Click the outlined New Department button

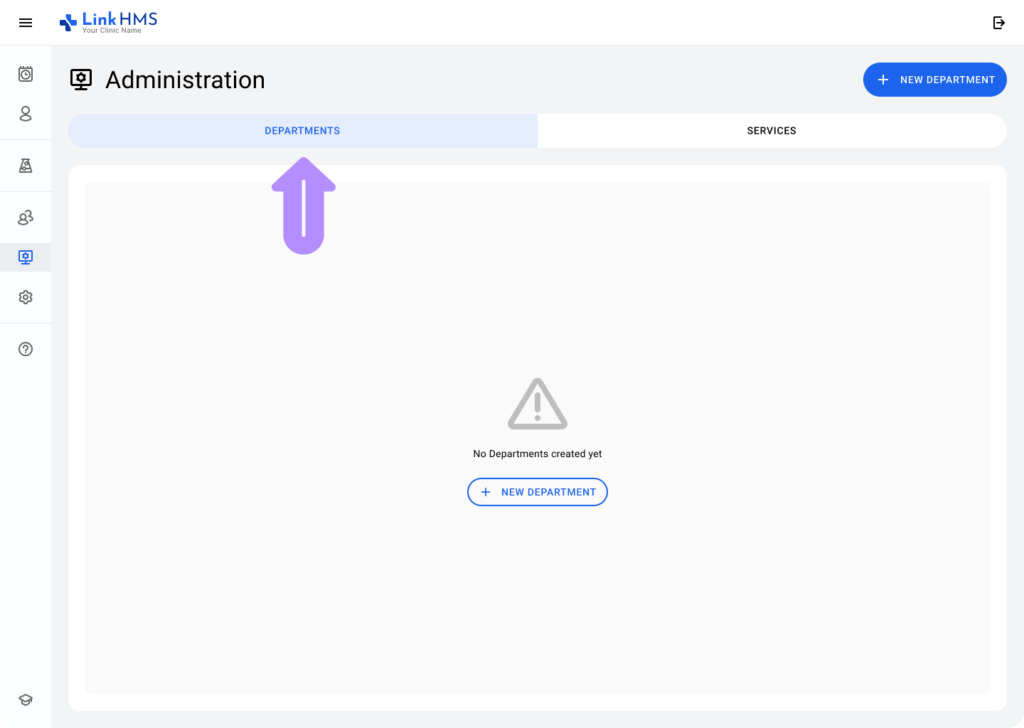[537, 492]
